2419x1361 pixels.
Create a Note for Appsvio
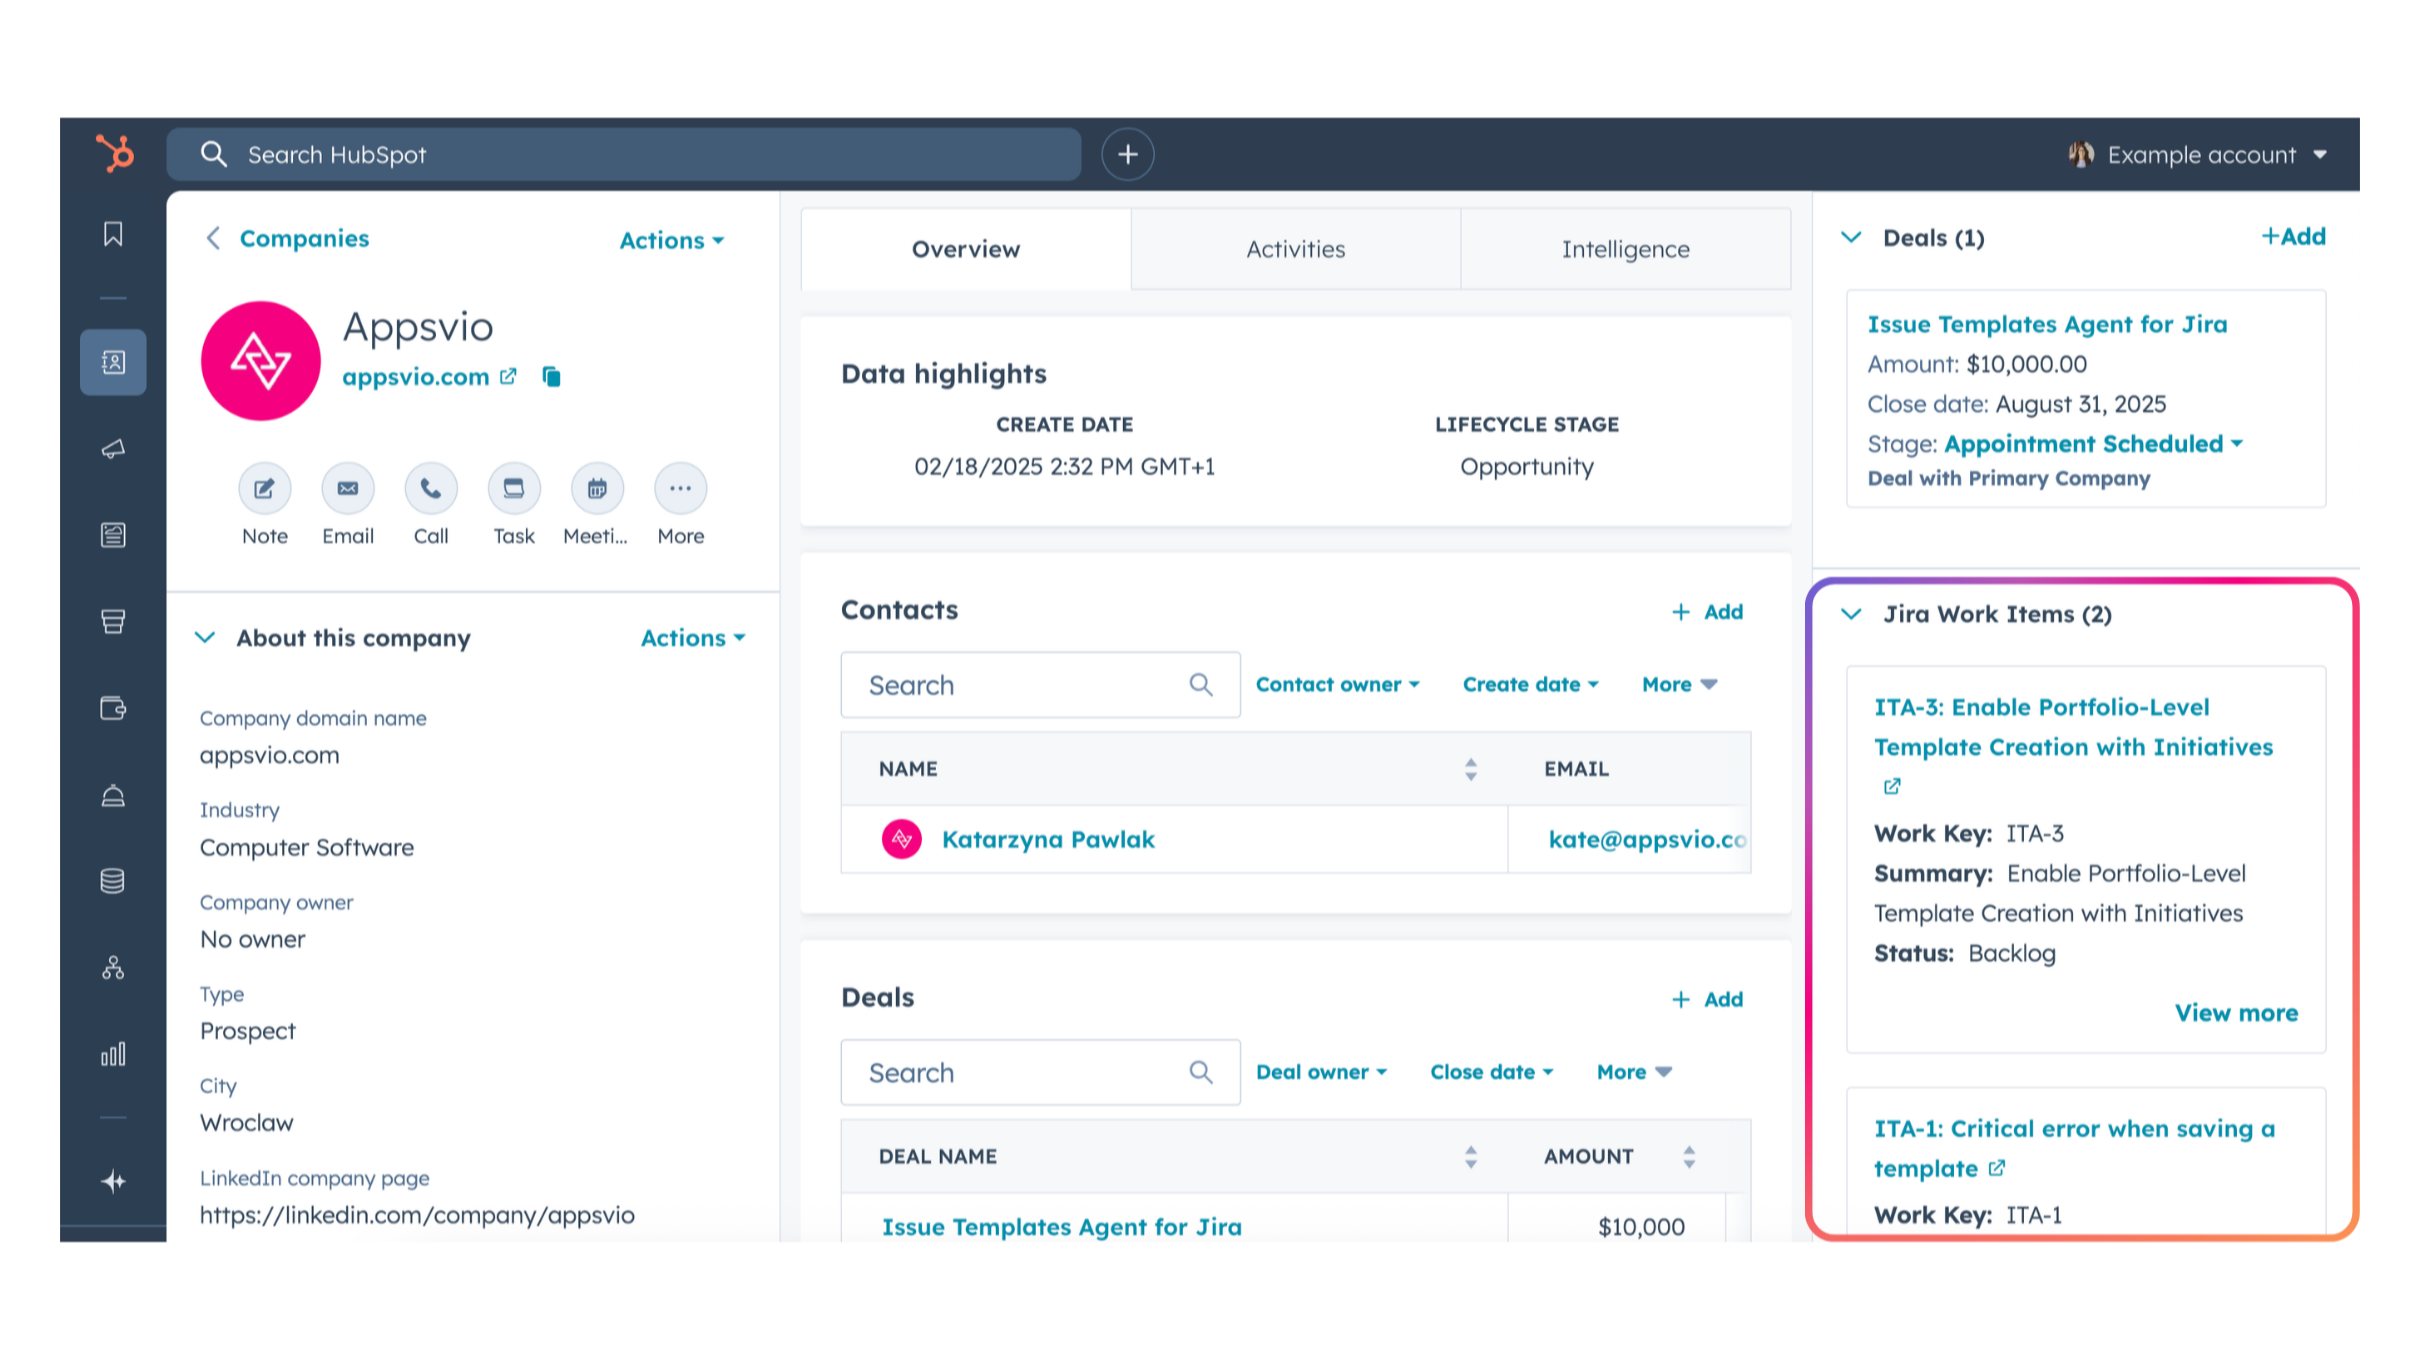point(263,489)
